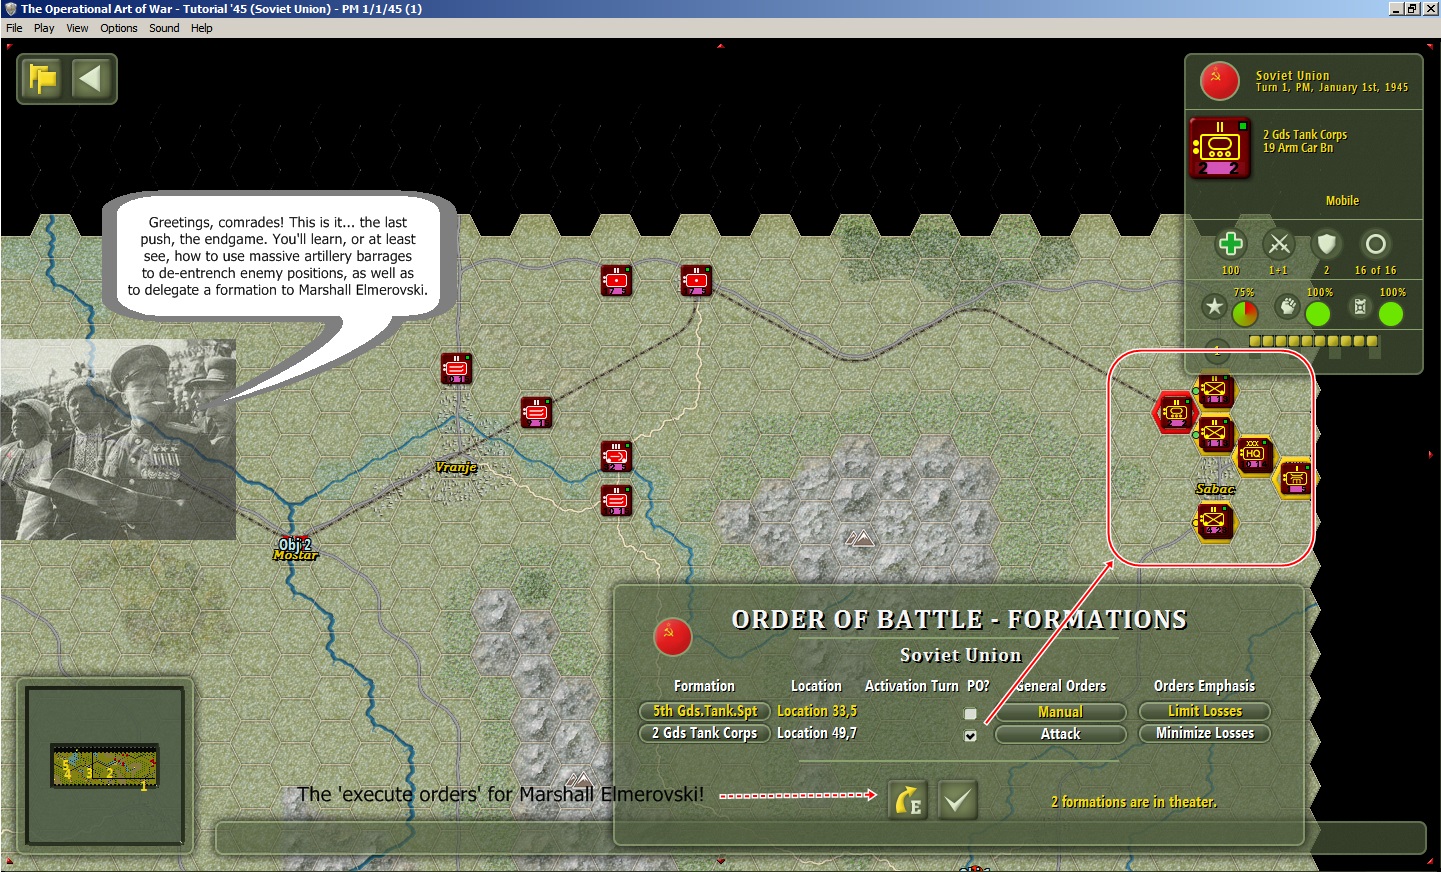1441x872 pixels.
Task: Click the left-pointing back arrow button
Action: 91,79
